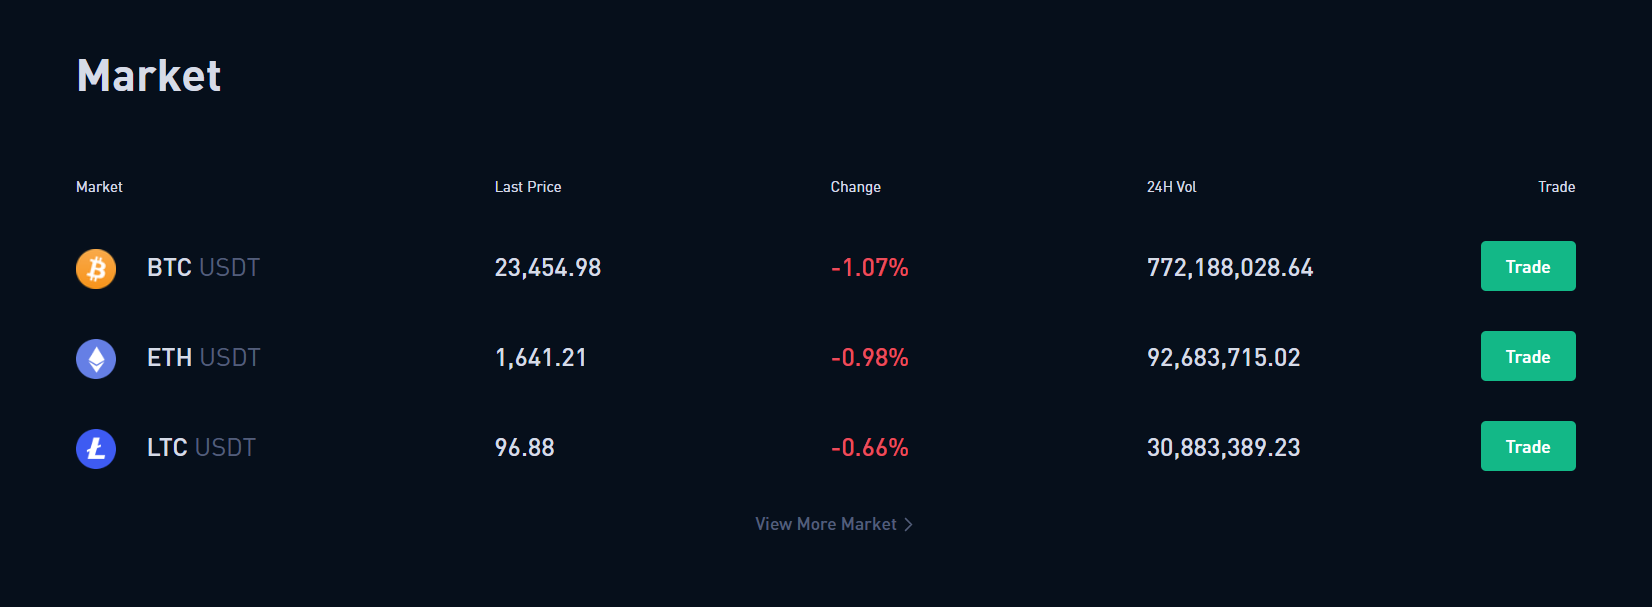Select the Change column header
Screen dimensions: 1652x607
tap(856, 187)
